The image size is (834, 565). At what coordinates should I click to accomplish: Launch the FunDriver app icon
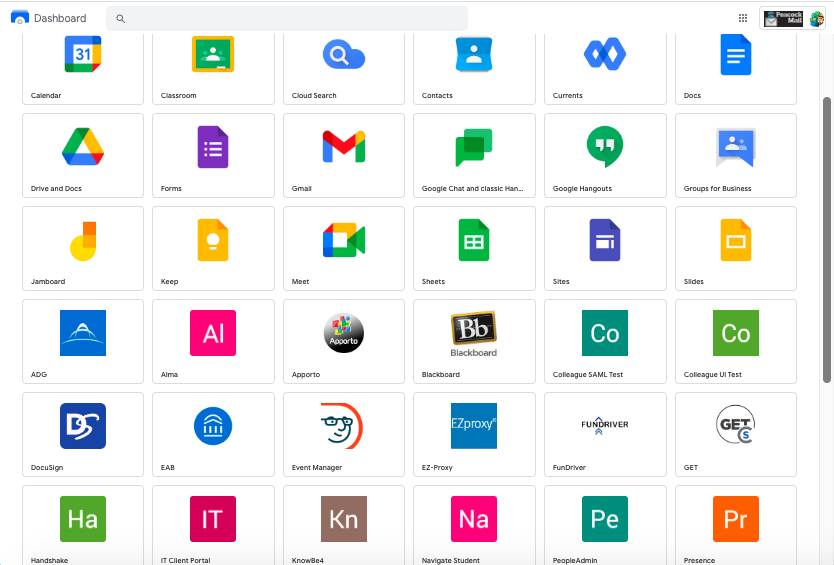click(x=605, y=426)
